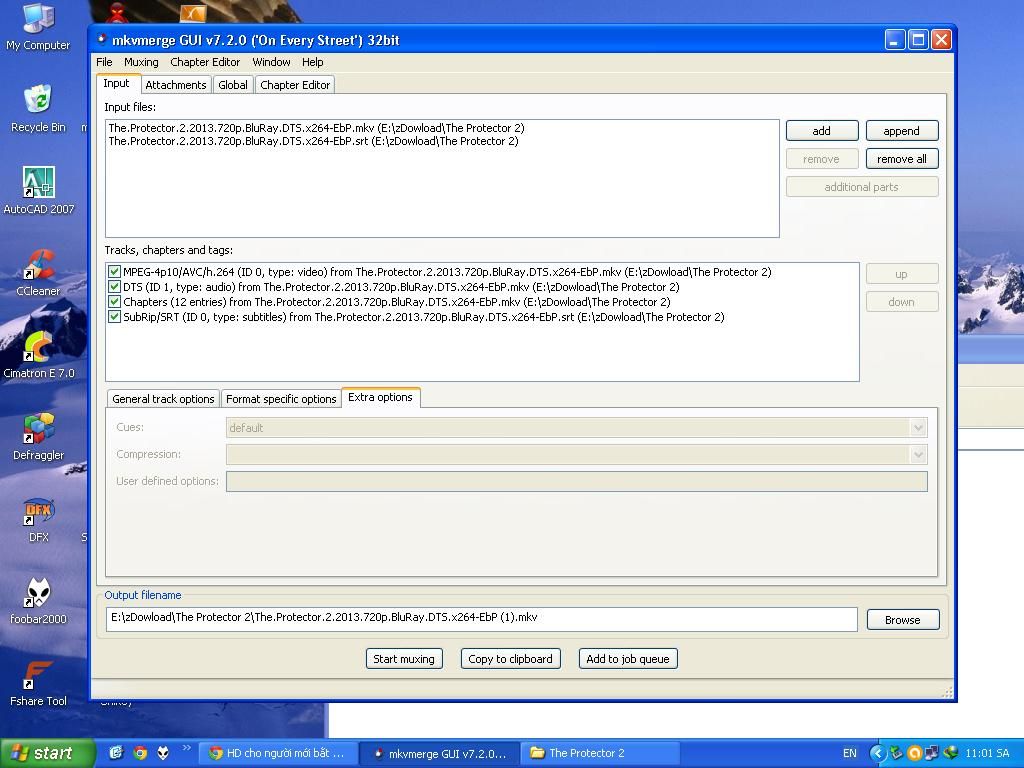Switch to the Chapter Editor tab

point(295,85)
